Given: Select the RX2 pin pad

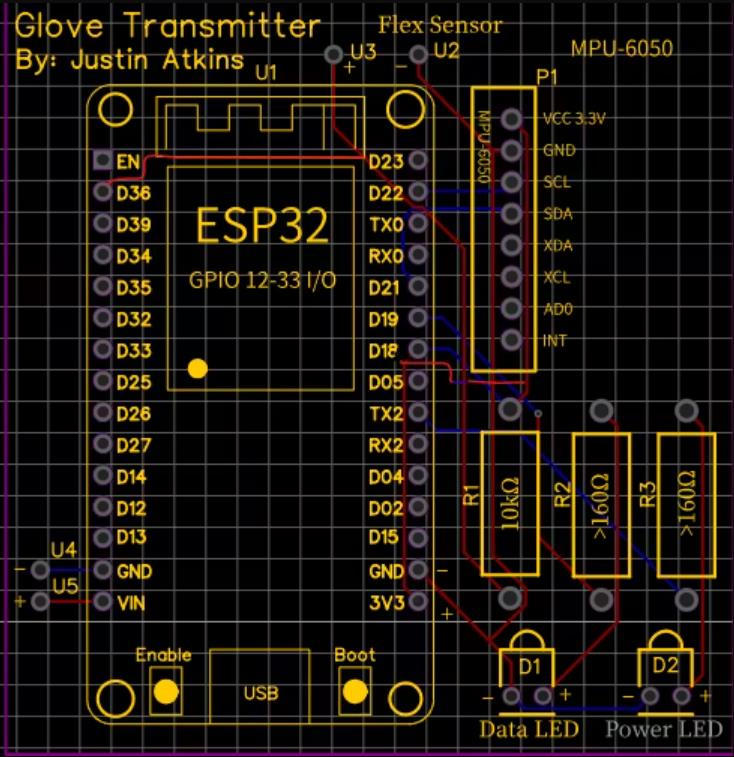Looking at the screenshot, I should coord(418,444).
